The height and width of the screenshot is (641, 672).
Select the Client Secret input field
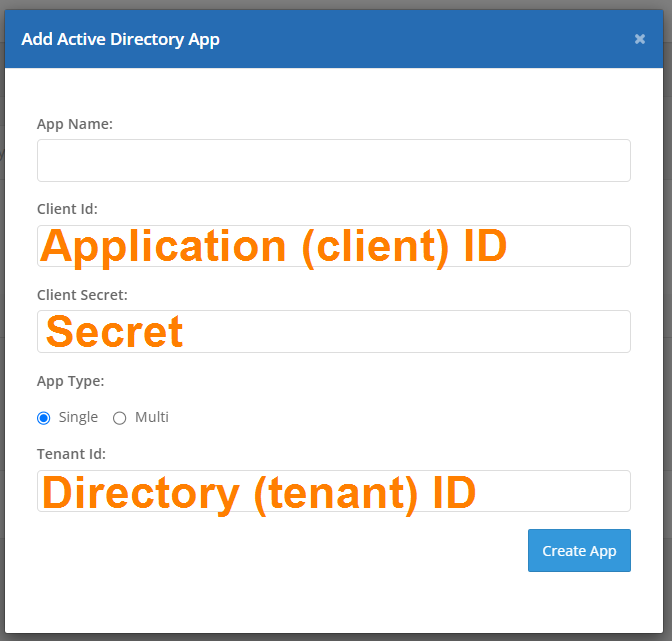click(x=333, y=332)
